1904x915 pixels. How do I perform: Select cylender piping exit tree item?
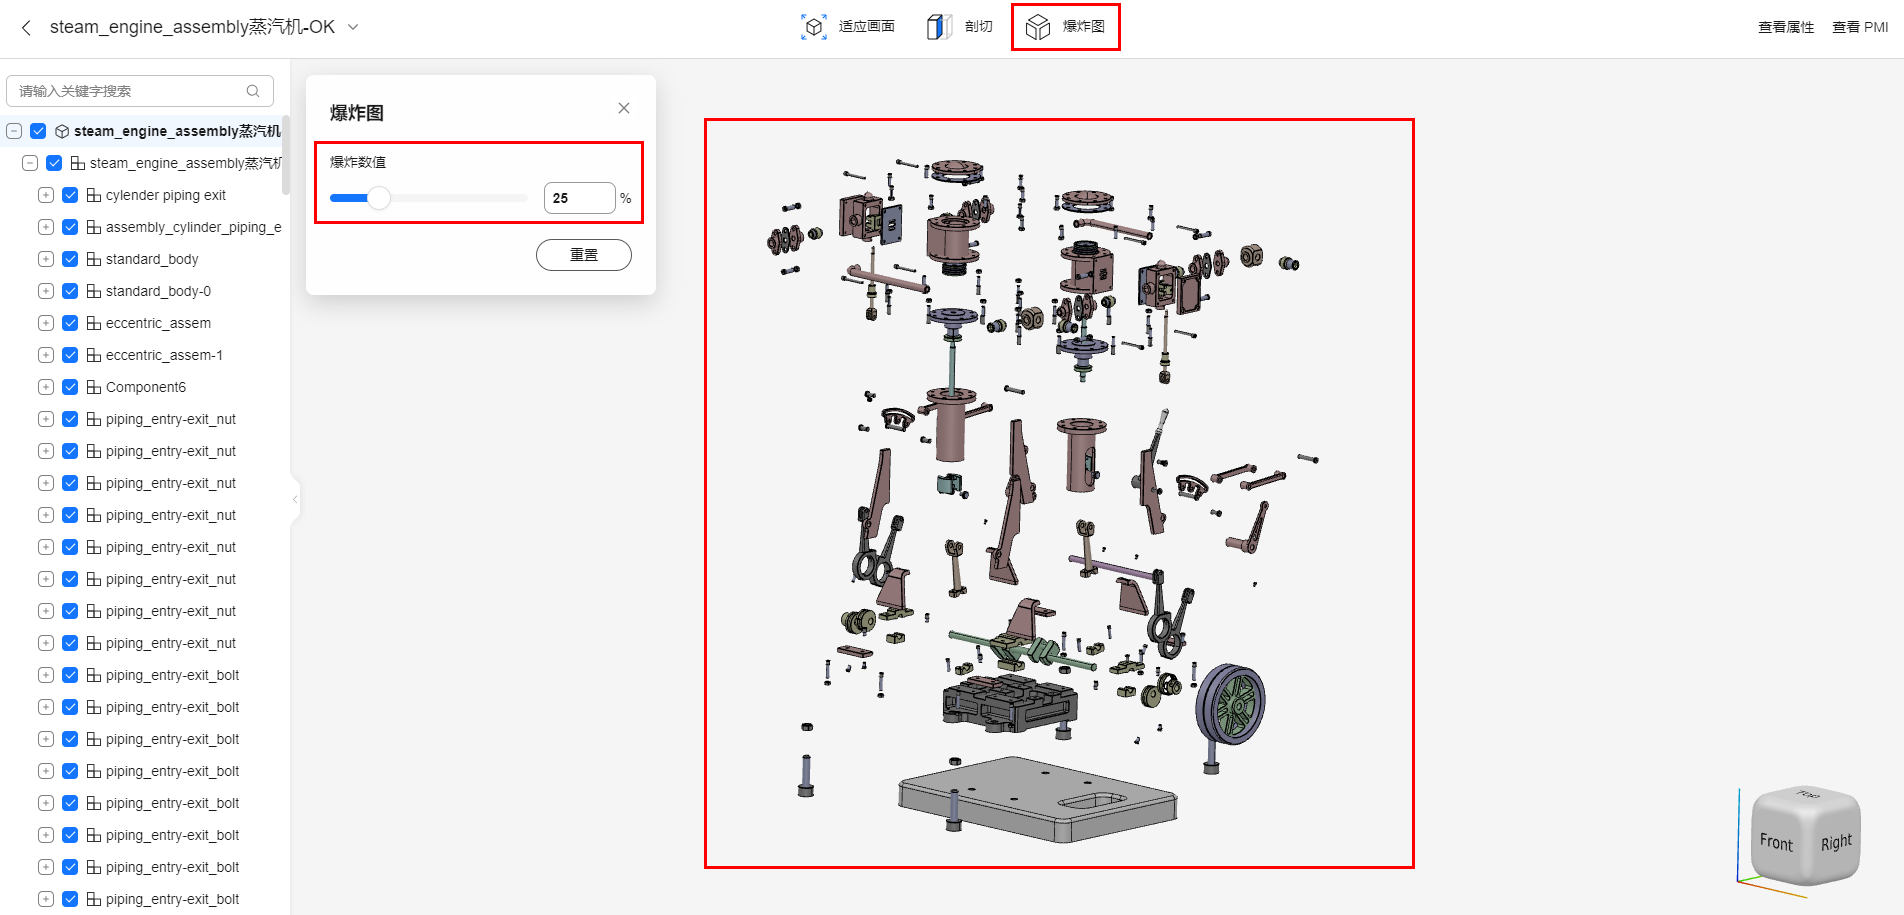click(166, 195)
